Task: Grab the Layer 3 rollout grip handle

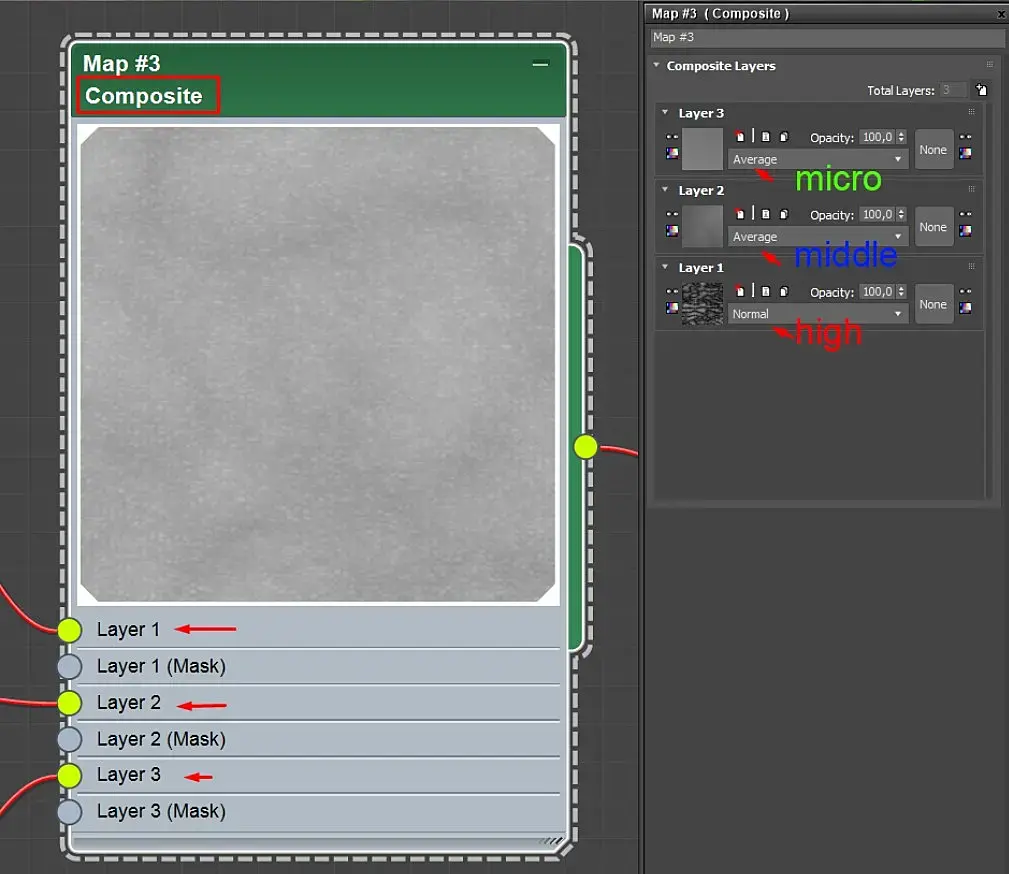Action: [x=972, y=112]
